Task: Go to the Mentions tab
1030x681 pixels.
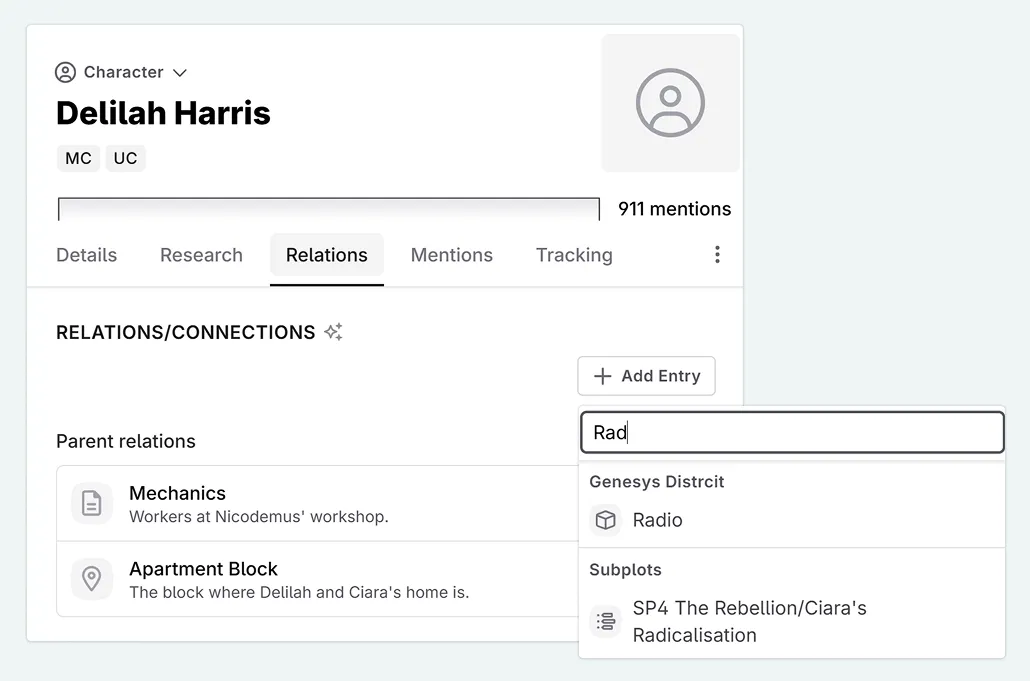Action: tap(451, 255)
